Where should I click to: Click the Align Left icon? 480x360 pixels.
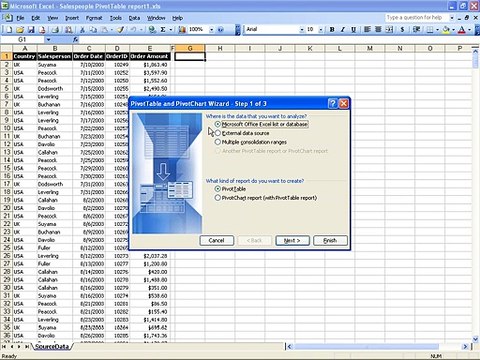tap(367, 30)
